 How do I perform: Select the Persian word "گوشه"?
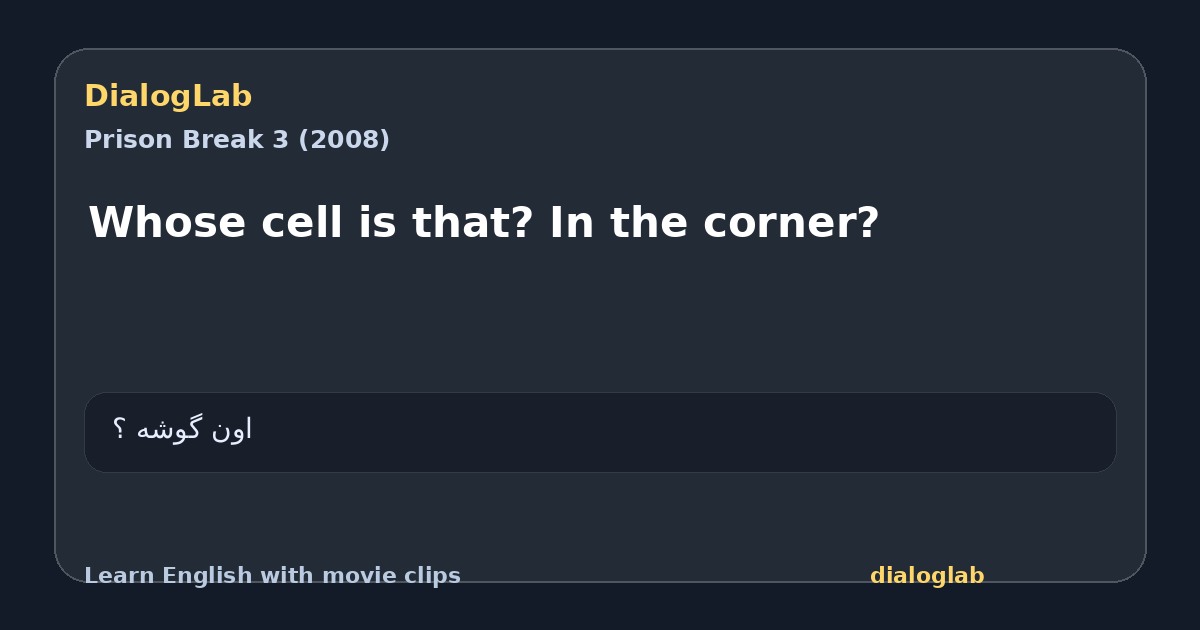[170, 430]
